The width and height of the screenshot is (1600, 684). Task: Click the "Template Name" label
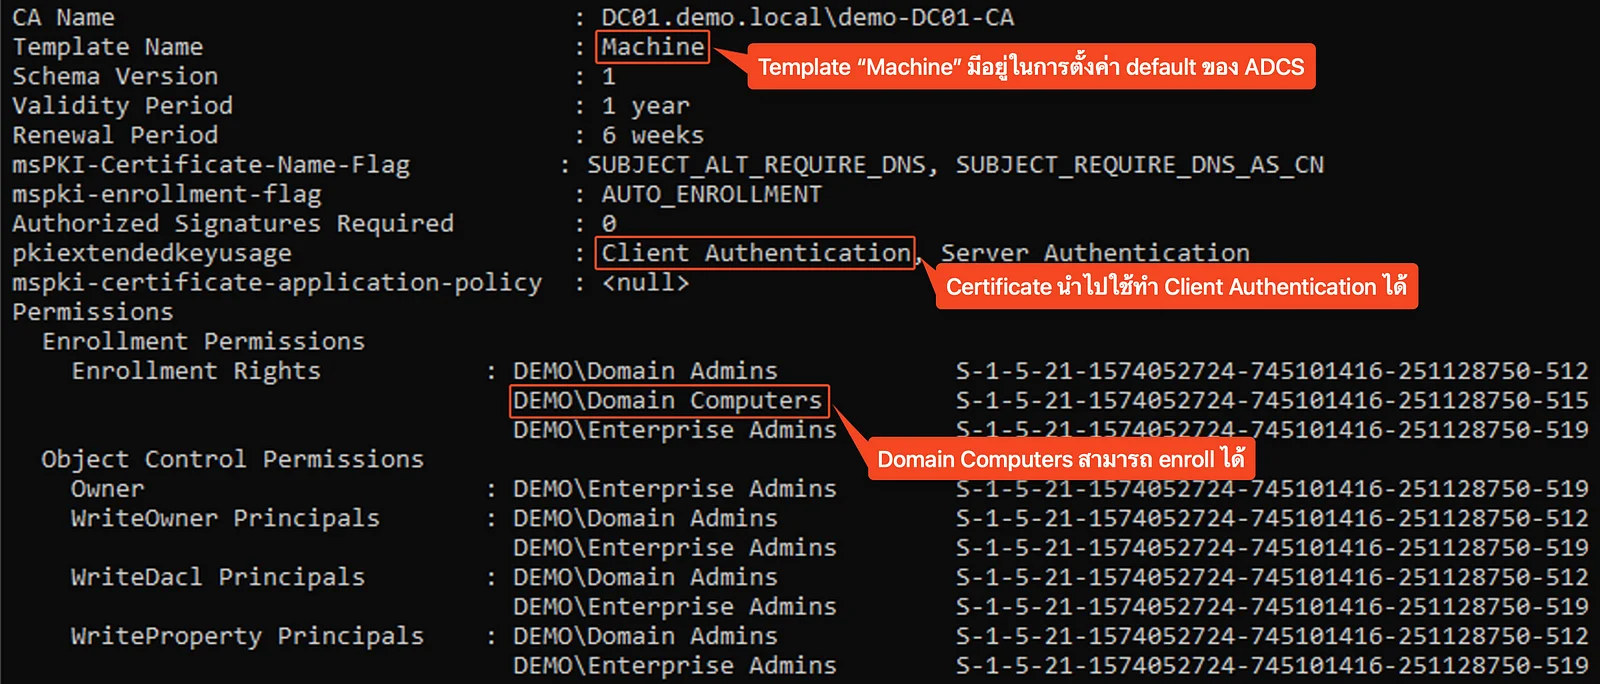pos(107,47)
